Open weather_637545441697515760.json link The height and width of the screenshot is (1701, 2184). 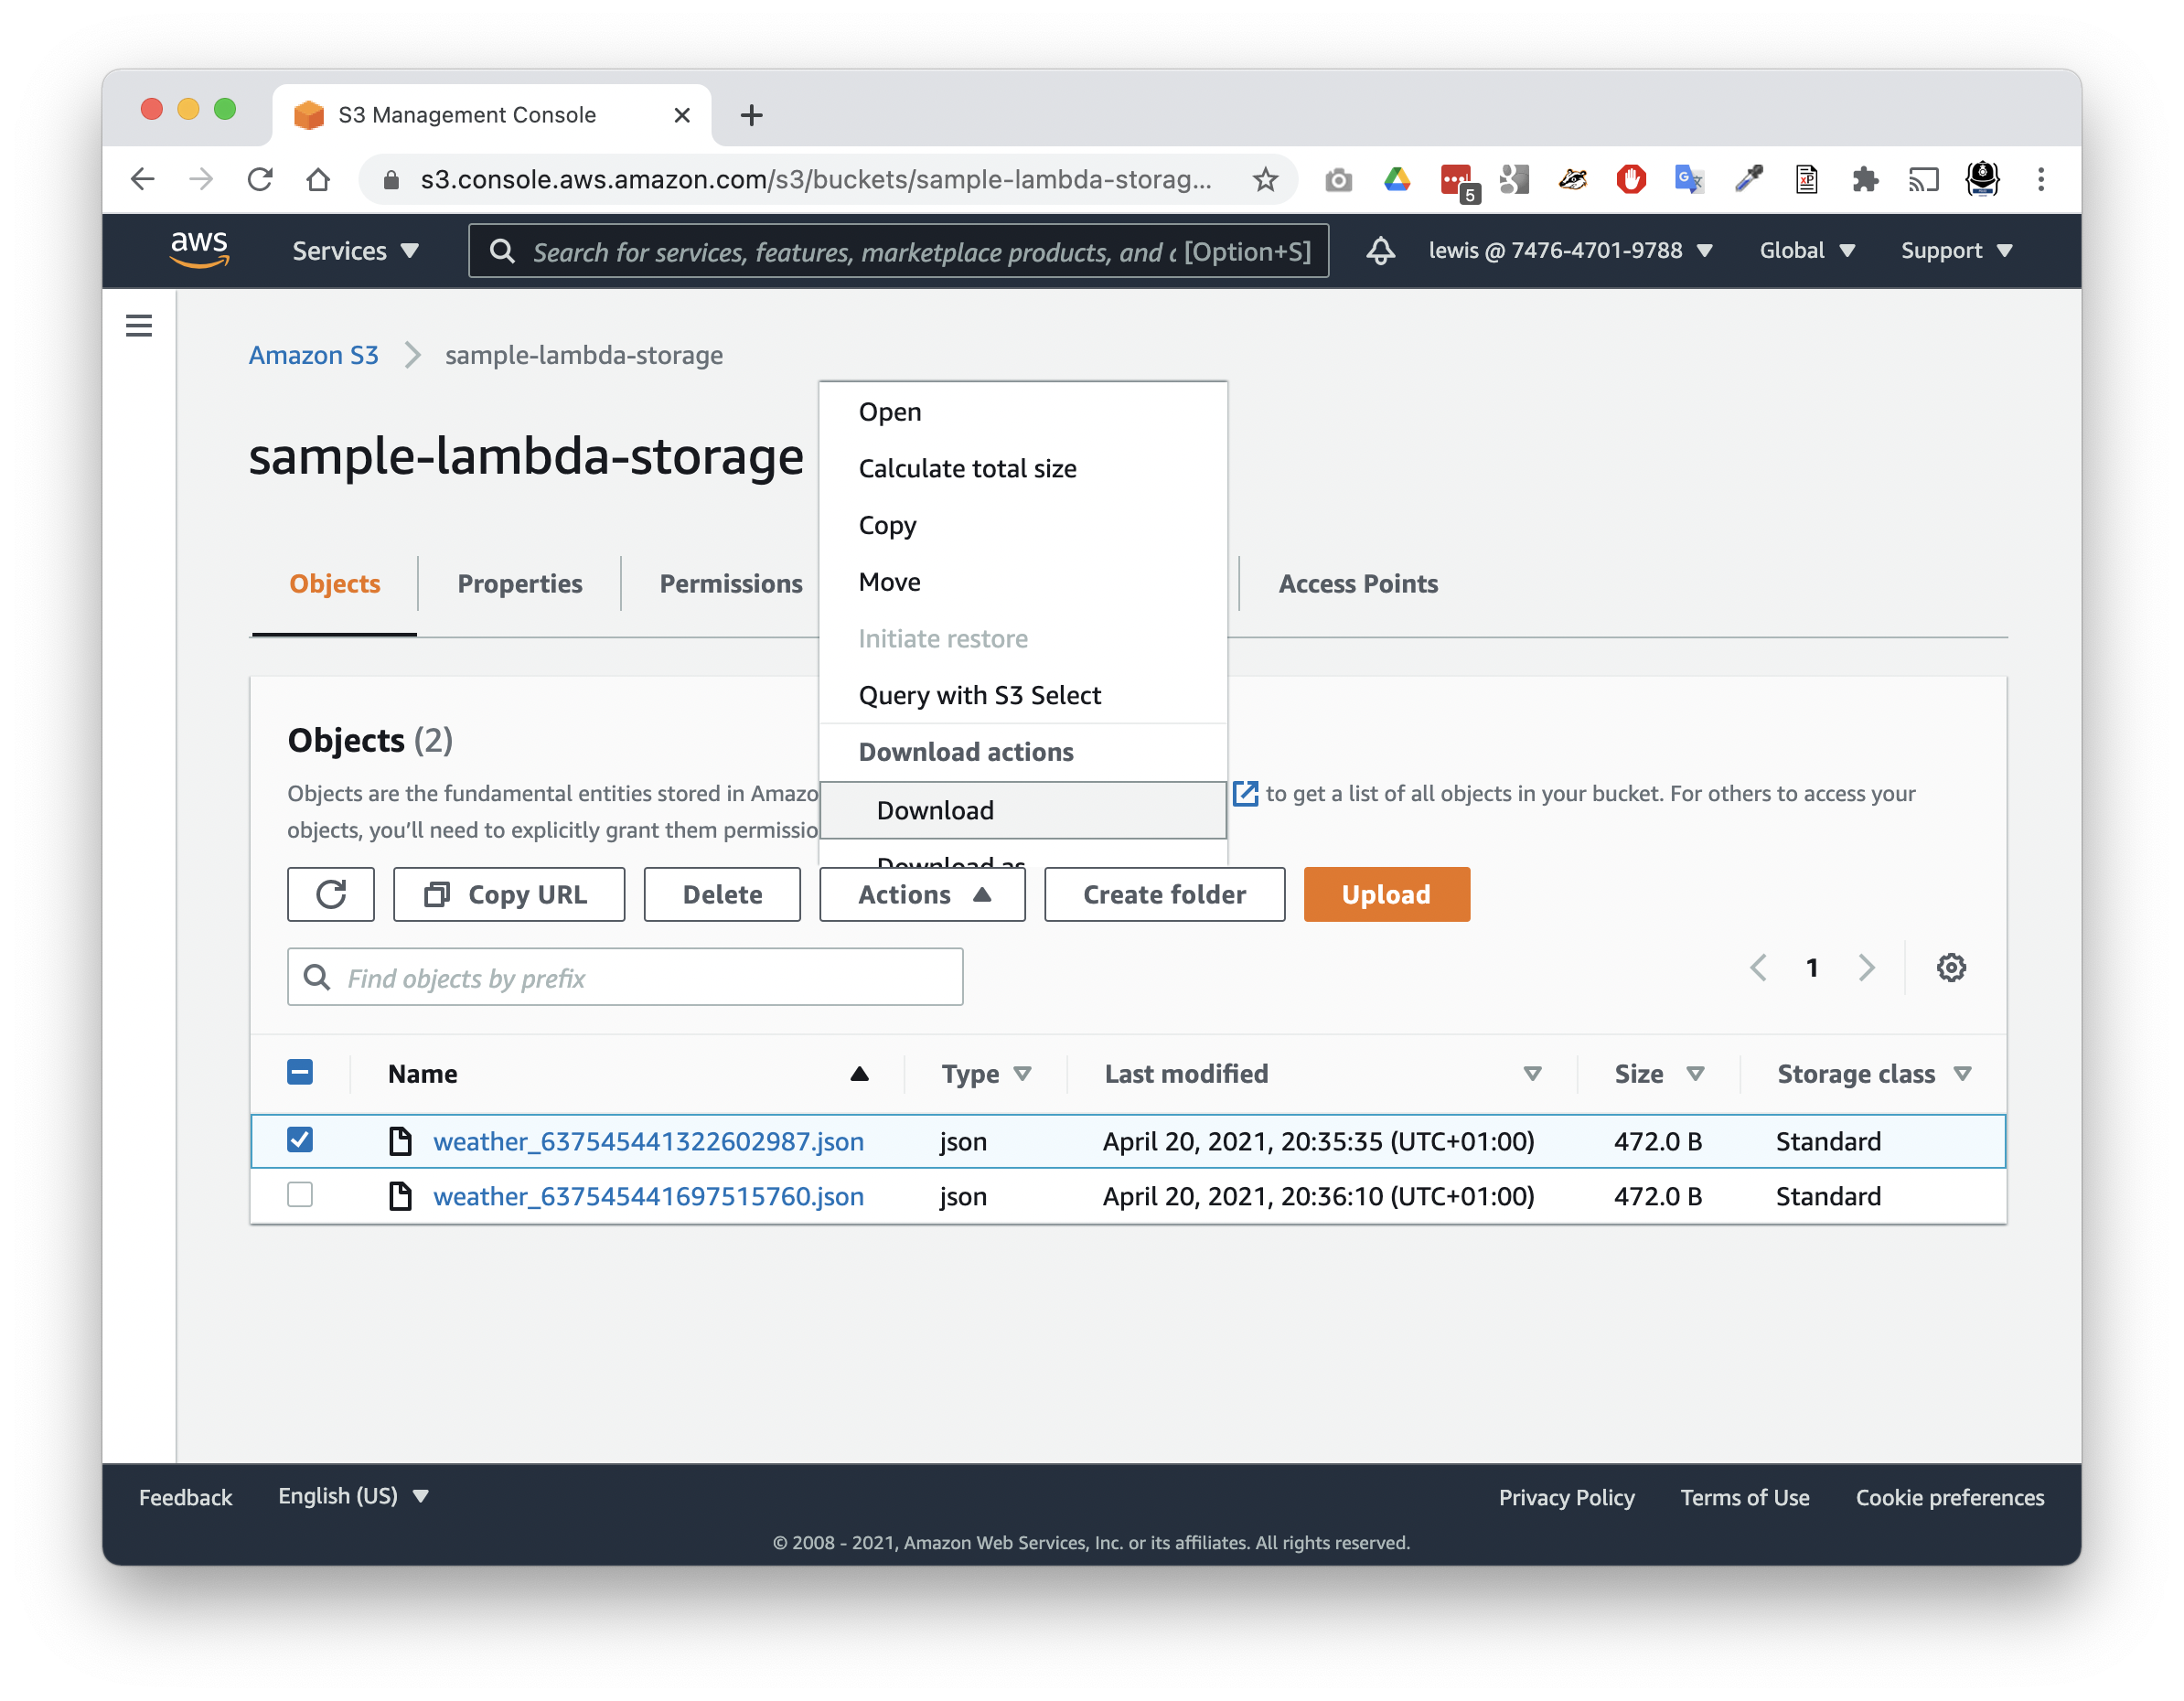648,1196
